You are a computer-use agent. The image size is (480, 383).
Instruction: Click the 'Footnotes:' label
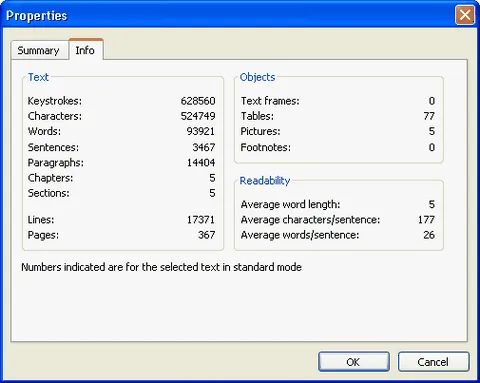tap(266, 147)
